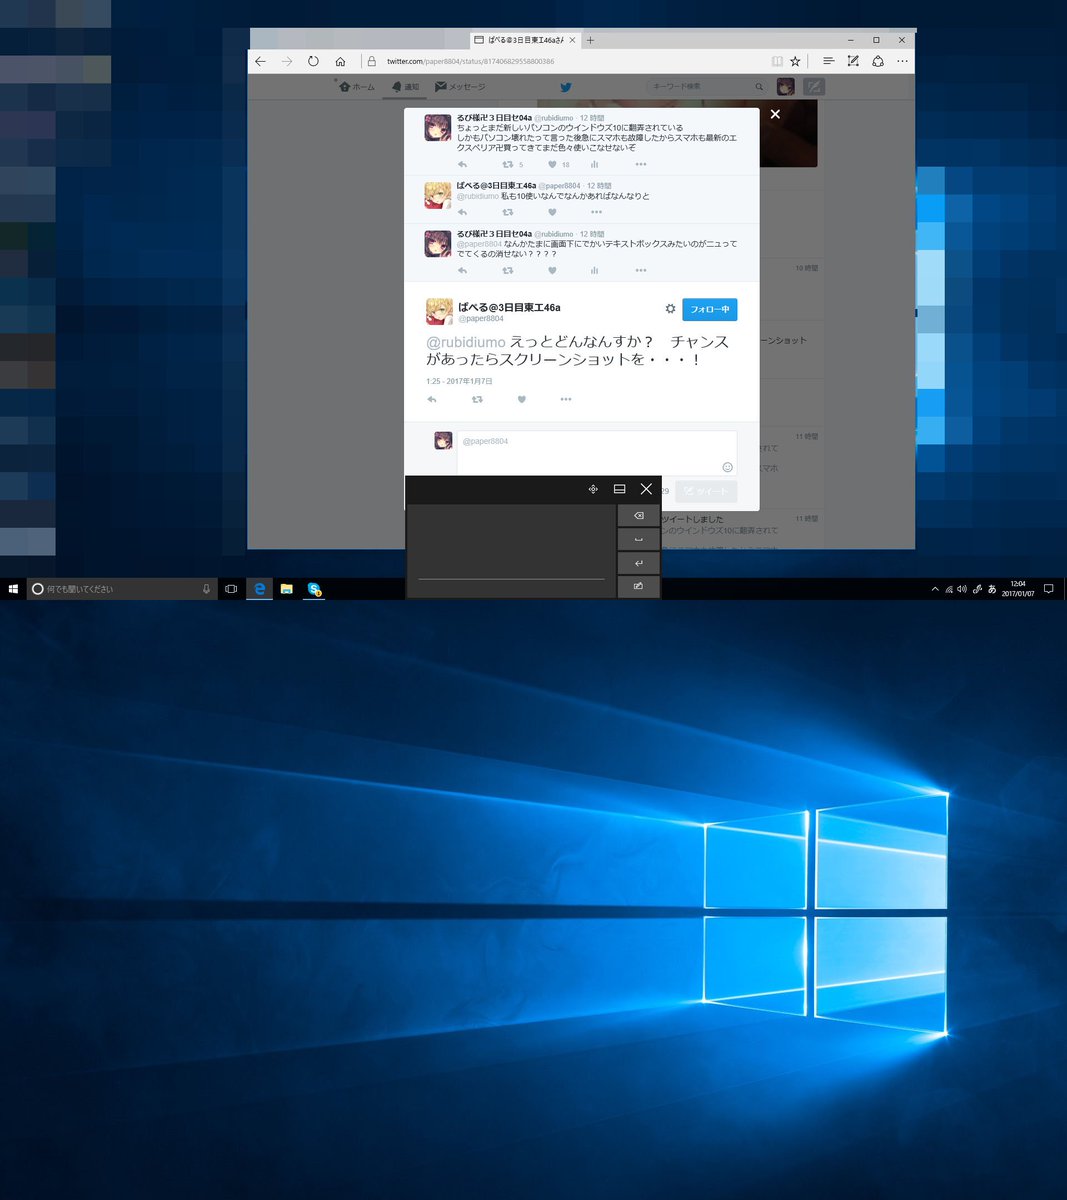
Task: Switch handwriting panel input mode
Action: click(638, 586)
